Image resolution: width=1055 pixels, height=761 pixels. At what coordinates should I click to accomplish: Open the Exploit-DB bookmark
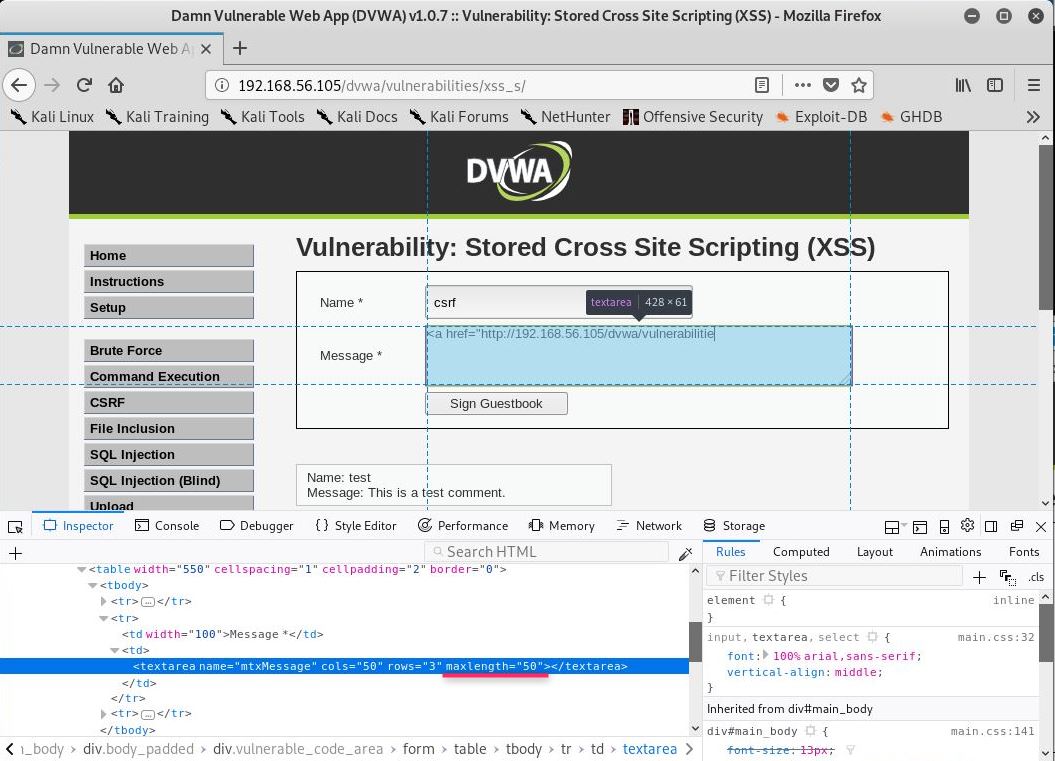822,117
